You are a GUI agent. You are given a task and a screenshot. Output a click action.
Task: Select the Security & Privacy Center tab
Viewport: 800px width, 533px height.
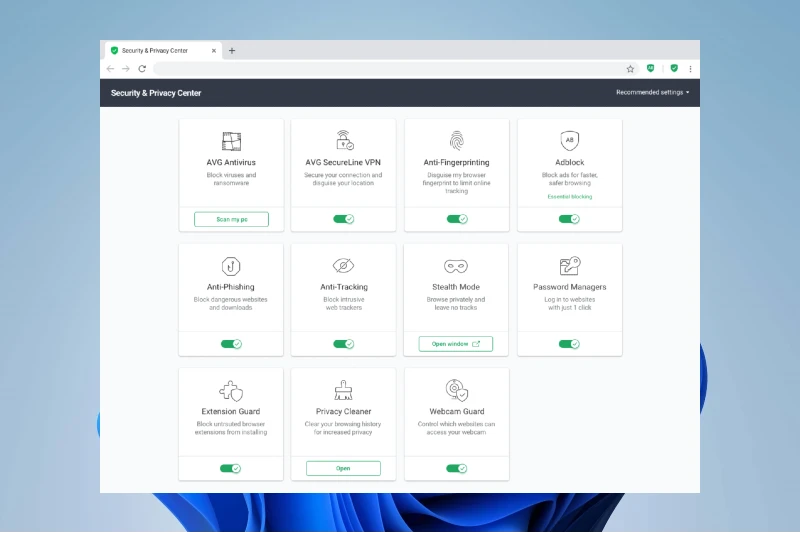pos(163,50)
